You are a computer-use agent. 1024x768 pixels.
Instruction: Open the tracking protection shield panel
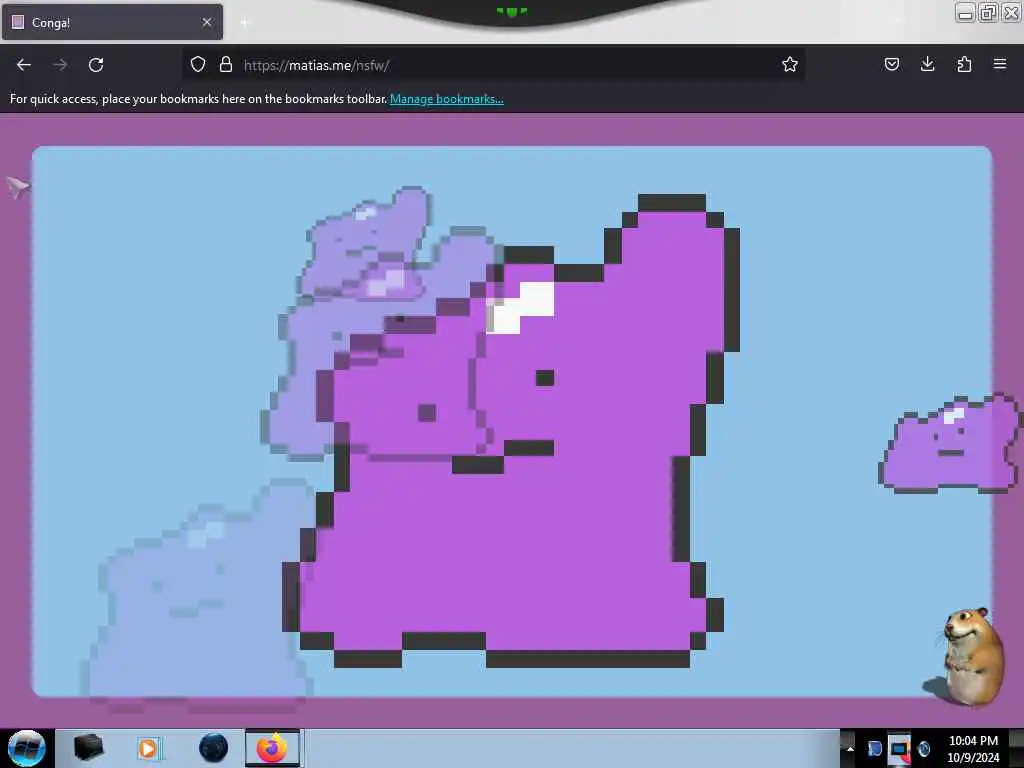tap(198, 65)
